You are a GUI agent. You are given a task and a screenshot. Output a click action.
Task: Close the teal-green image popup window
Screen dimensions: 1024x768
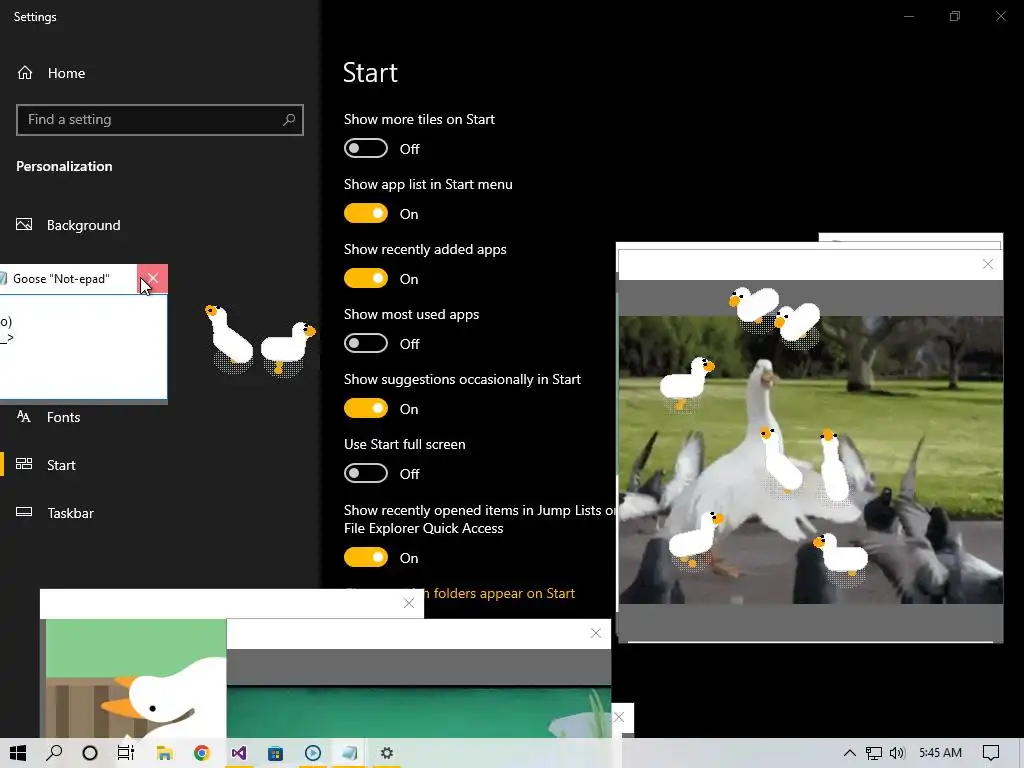[x=596, y=633]
